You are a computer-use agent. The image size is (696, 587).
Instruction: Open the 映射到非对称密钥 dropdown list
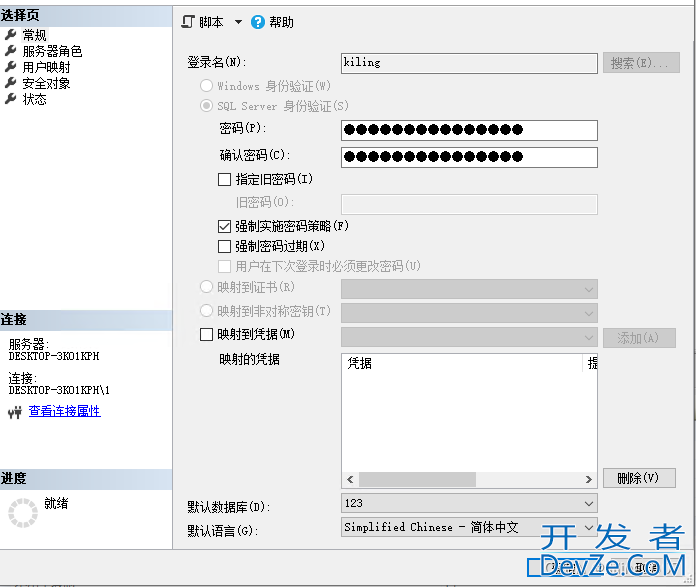(x=469, y=313)
